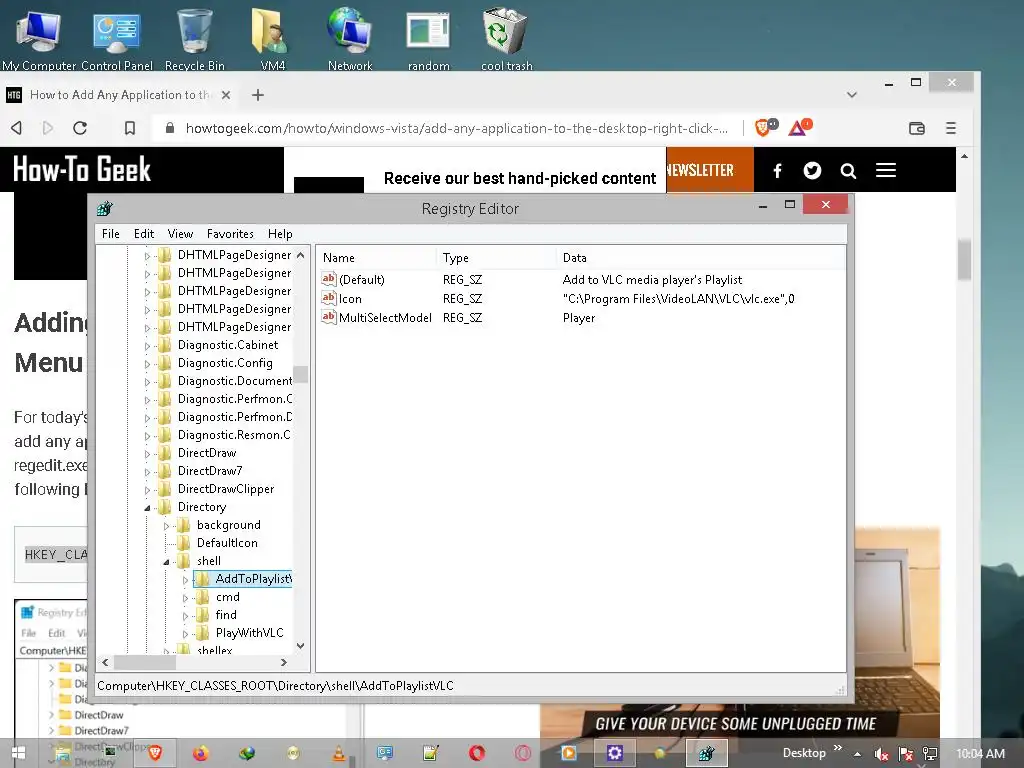This screenshot has height=768, width=1024.
Task: Open the File menu in Registry Editor
Action: [x=110, y=234]
